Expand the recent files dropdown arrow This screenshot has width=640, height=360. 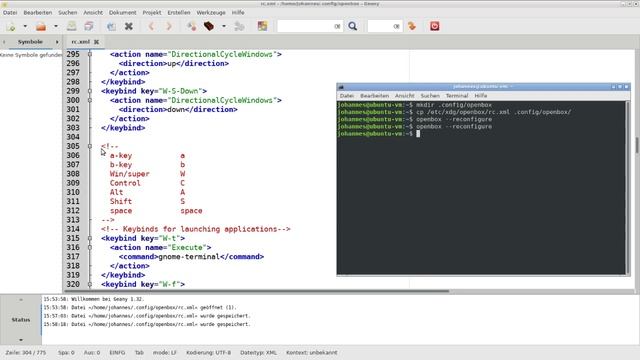[56, 27]
